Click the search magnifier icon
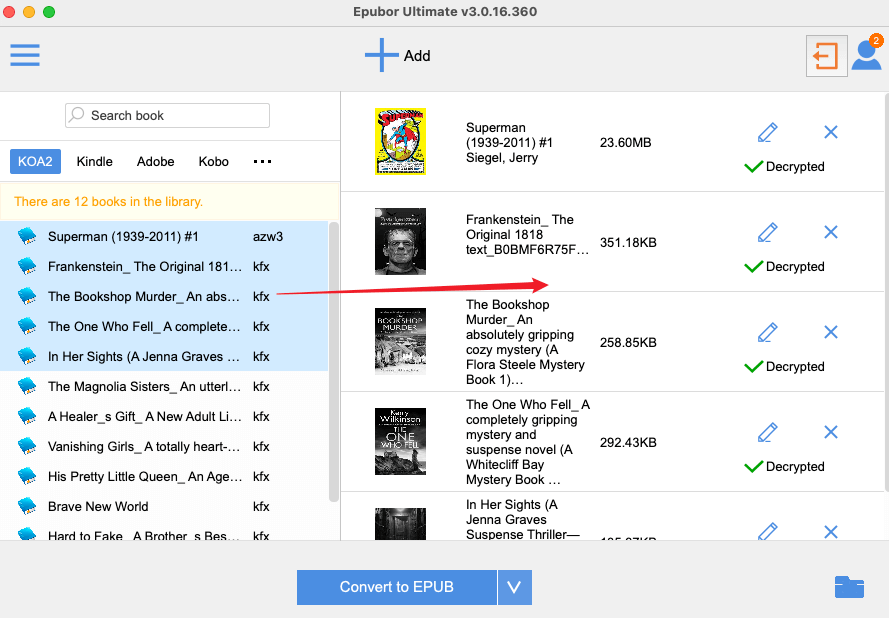Screen dimensions: 889x618 coord(76,115)
